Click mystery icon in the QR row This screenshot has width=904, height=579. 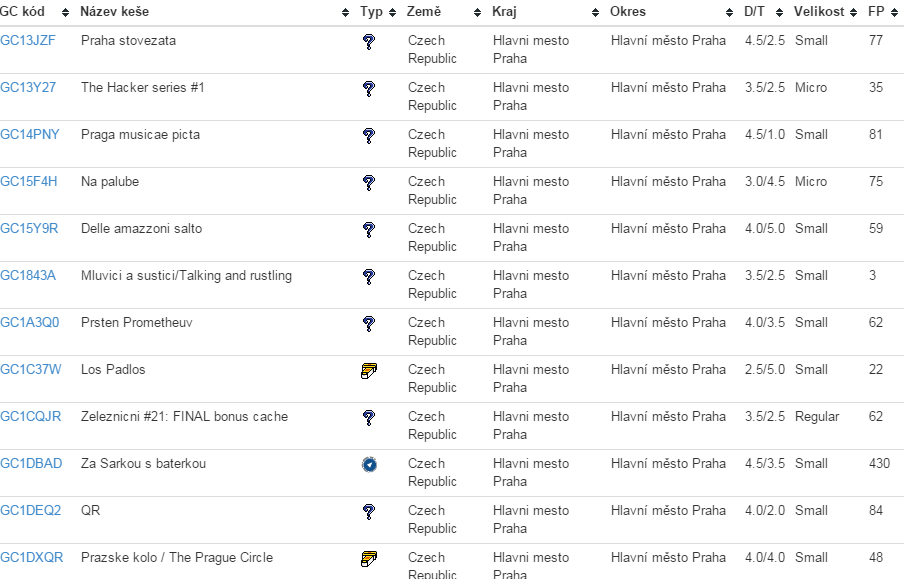pyautogui.click(x=369, y=512)
